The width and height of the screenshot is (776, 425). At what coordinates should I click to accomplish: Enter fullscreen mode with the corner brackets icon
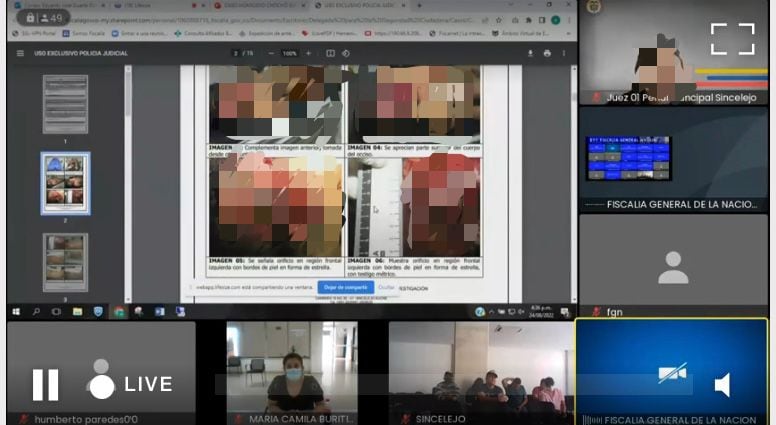click(732, 39)
